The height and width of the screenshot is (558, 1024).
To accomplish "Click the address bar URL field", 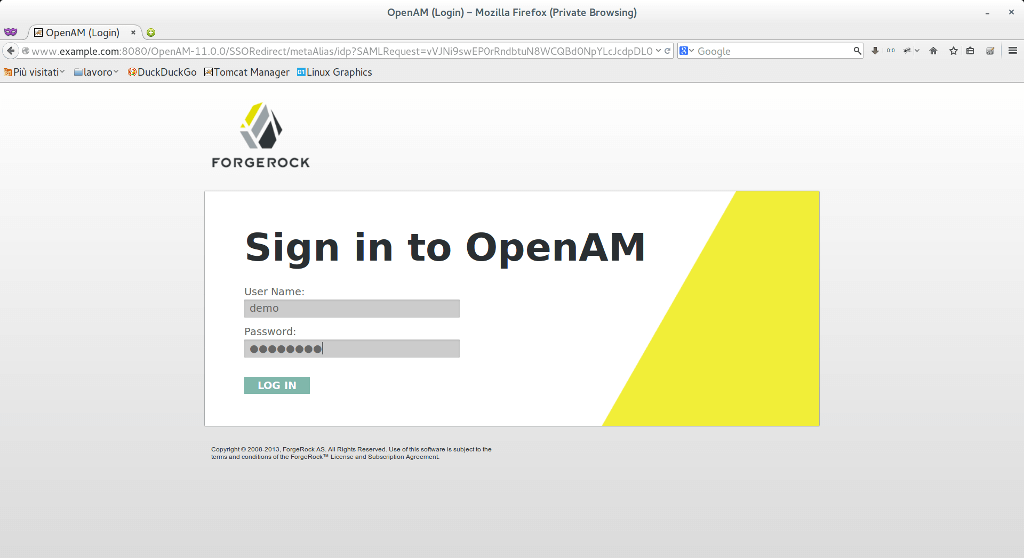I will pyautogui.click(x=342, y=51).
